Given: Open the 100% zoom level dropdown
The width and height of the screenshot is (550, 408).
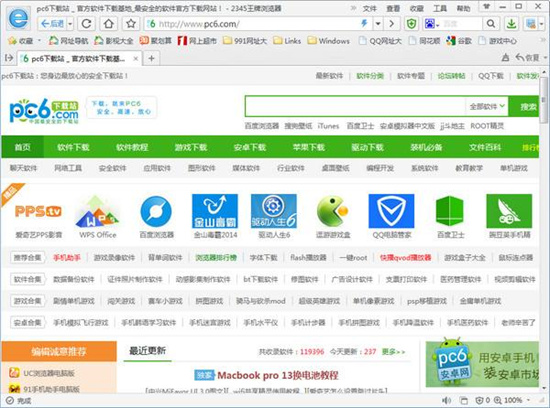Looking at the screenshot, I should 528,400.
